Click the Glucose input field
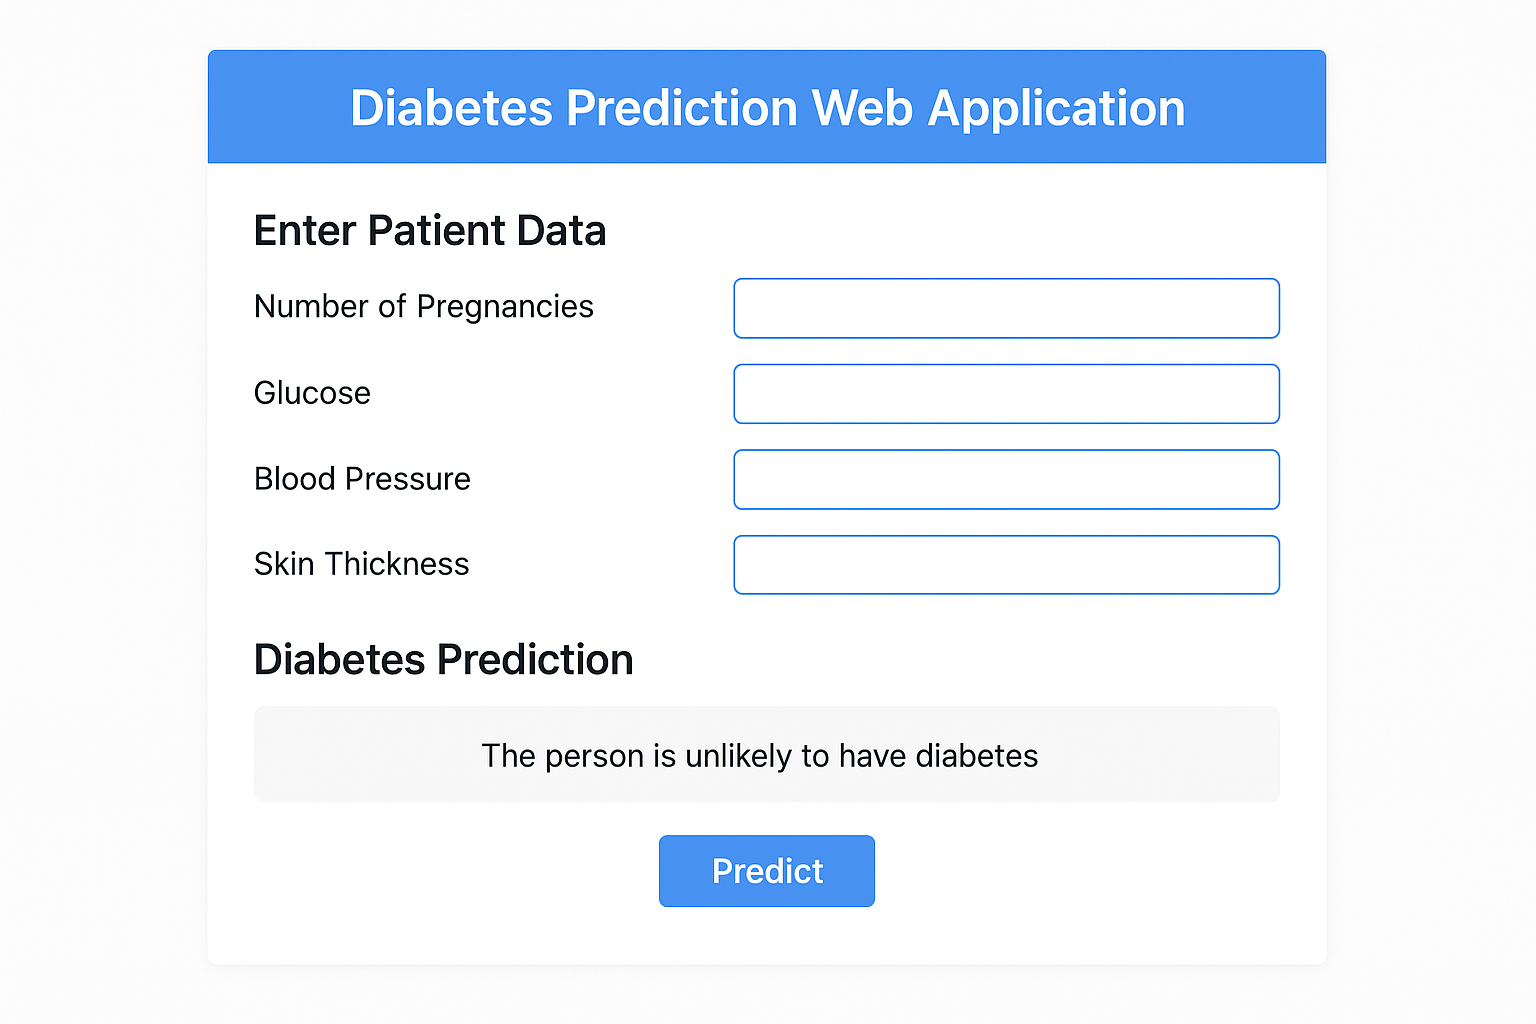This screenshot has width=1536, height=1024. [x=1006, y=393]
